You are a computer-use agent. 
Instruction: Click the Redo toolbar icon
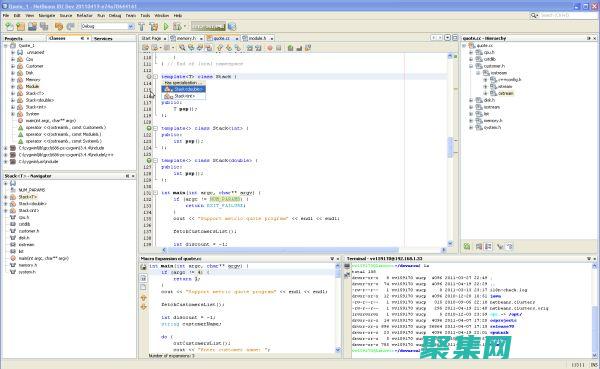(x=70, y=26)
